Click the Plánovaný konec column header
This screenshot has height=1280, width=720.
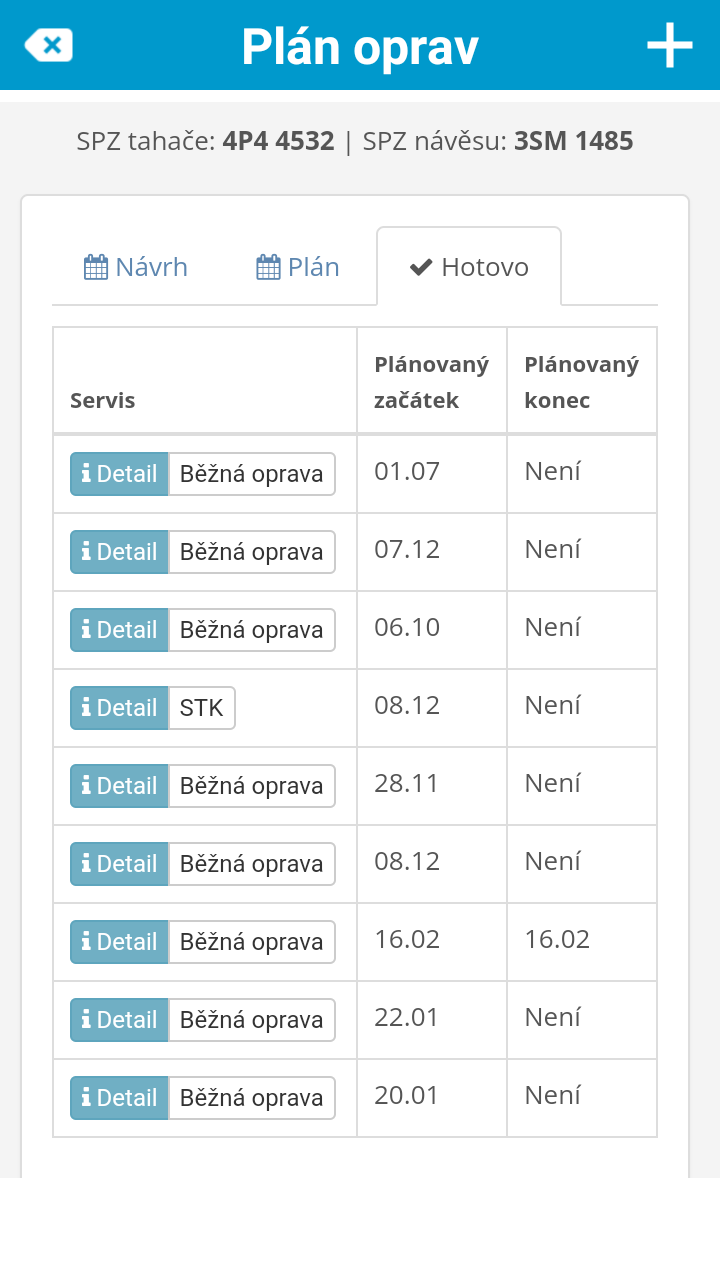coord(581,382)
